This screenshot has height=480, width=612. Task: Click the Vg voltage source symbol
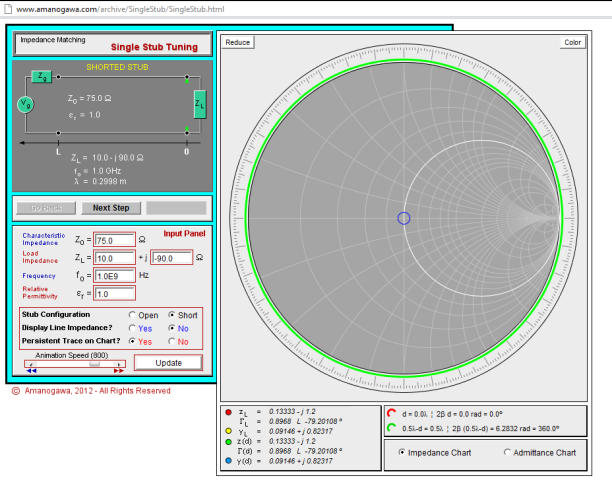point(25,104)
